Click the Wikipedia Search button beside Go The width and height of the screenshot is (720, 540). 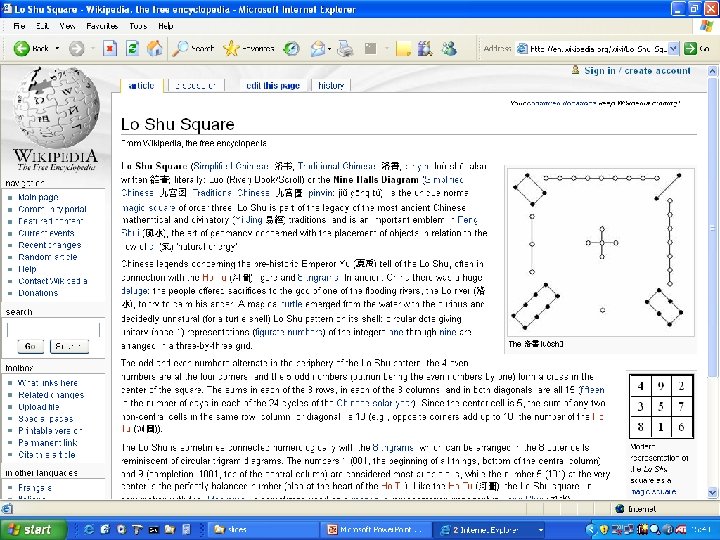coord(69,346)
